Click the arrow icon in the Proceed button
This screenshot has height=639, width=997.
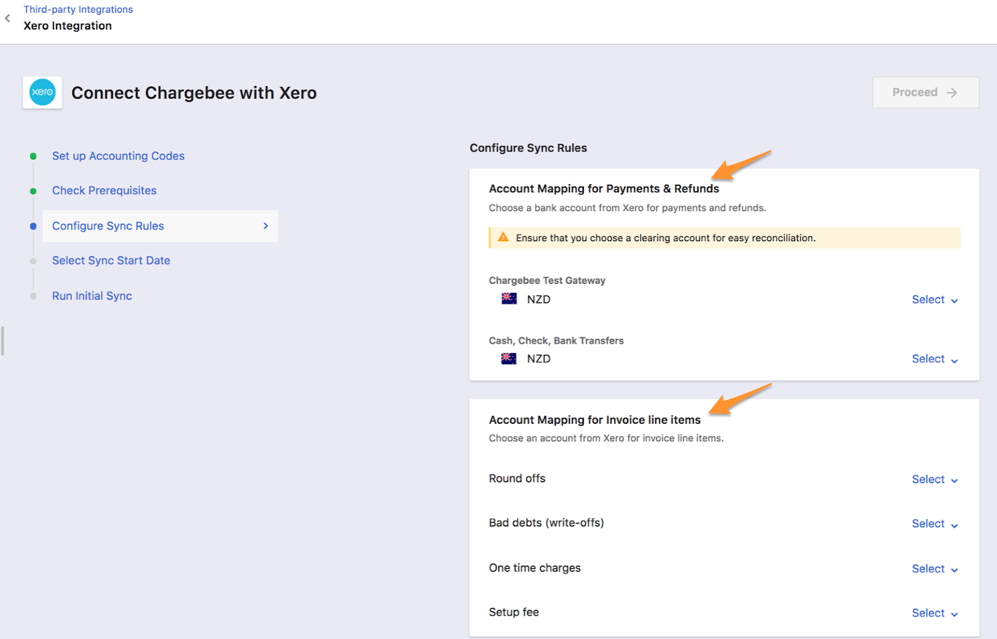(952, 93)
